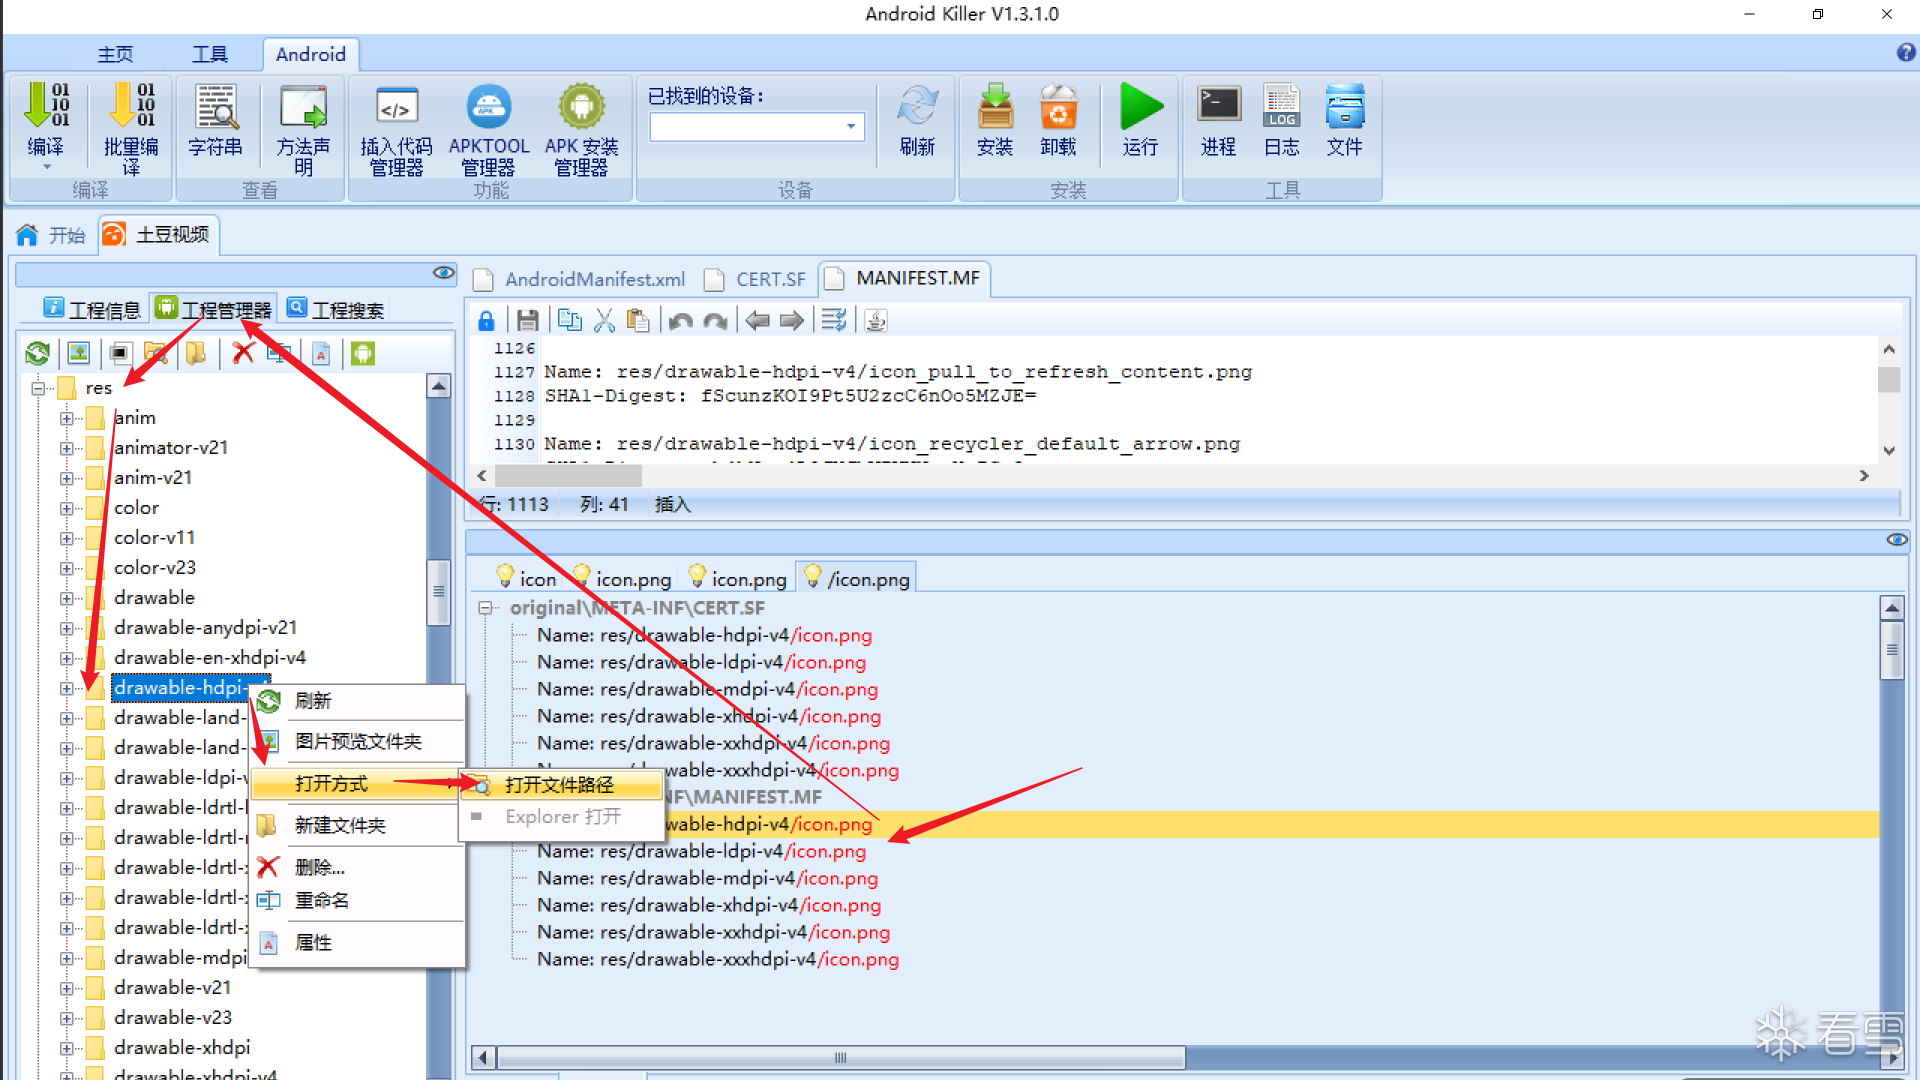Open the 方法声明 method declaration tool

click(303, 128)
